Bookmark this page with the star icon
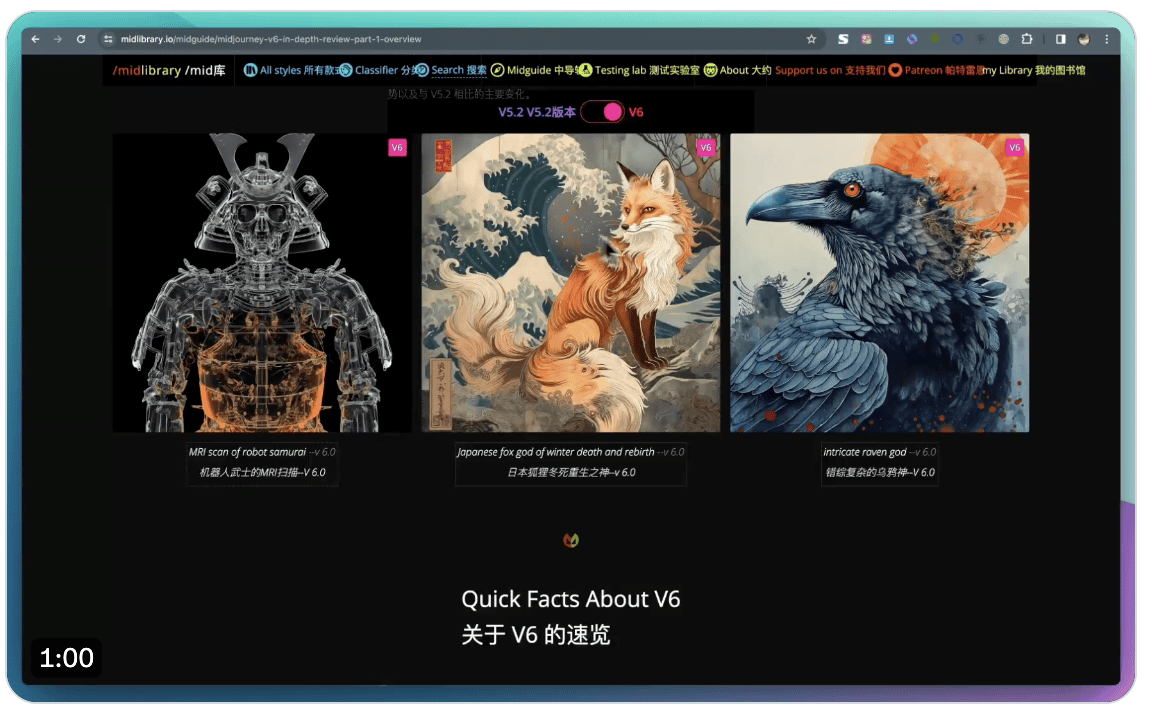This screenshot has height=714, width=1152. click(811, 39)
